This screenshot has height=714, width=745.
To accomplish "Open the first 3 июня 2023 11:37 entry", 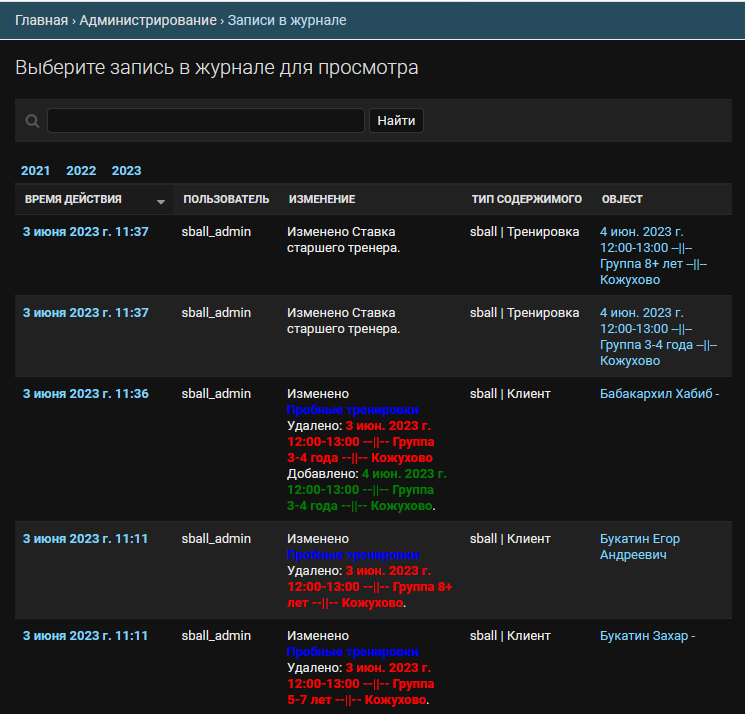I will (x=86, y=231).
